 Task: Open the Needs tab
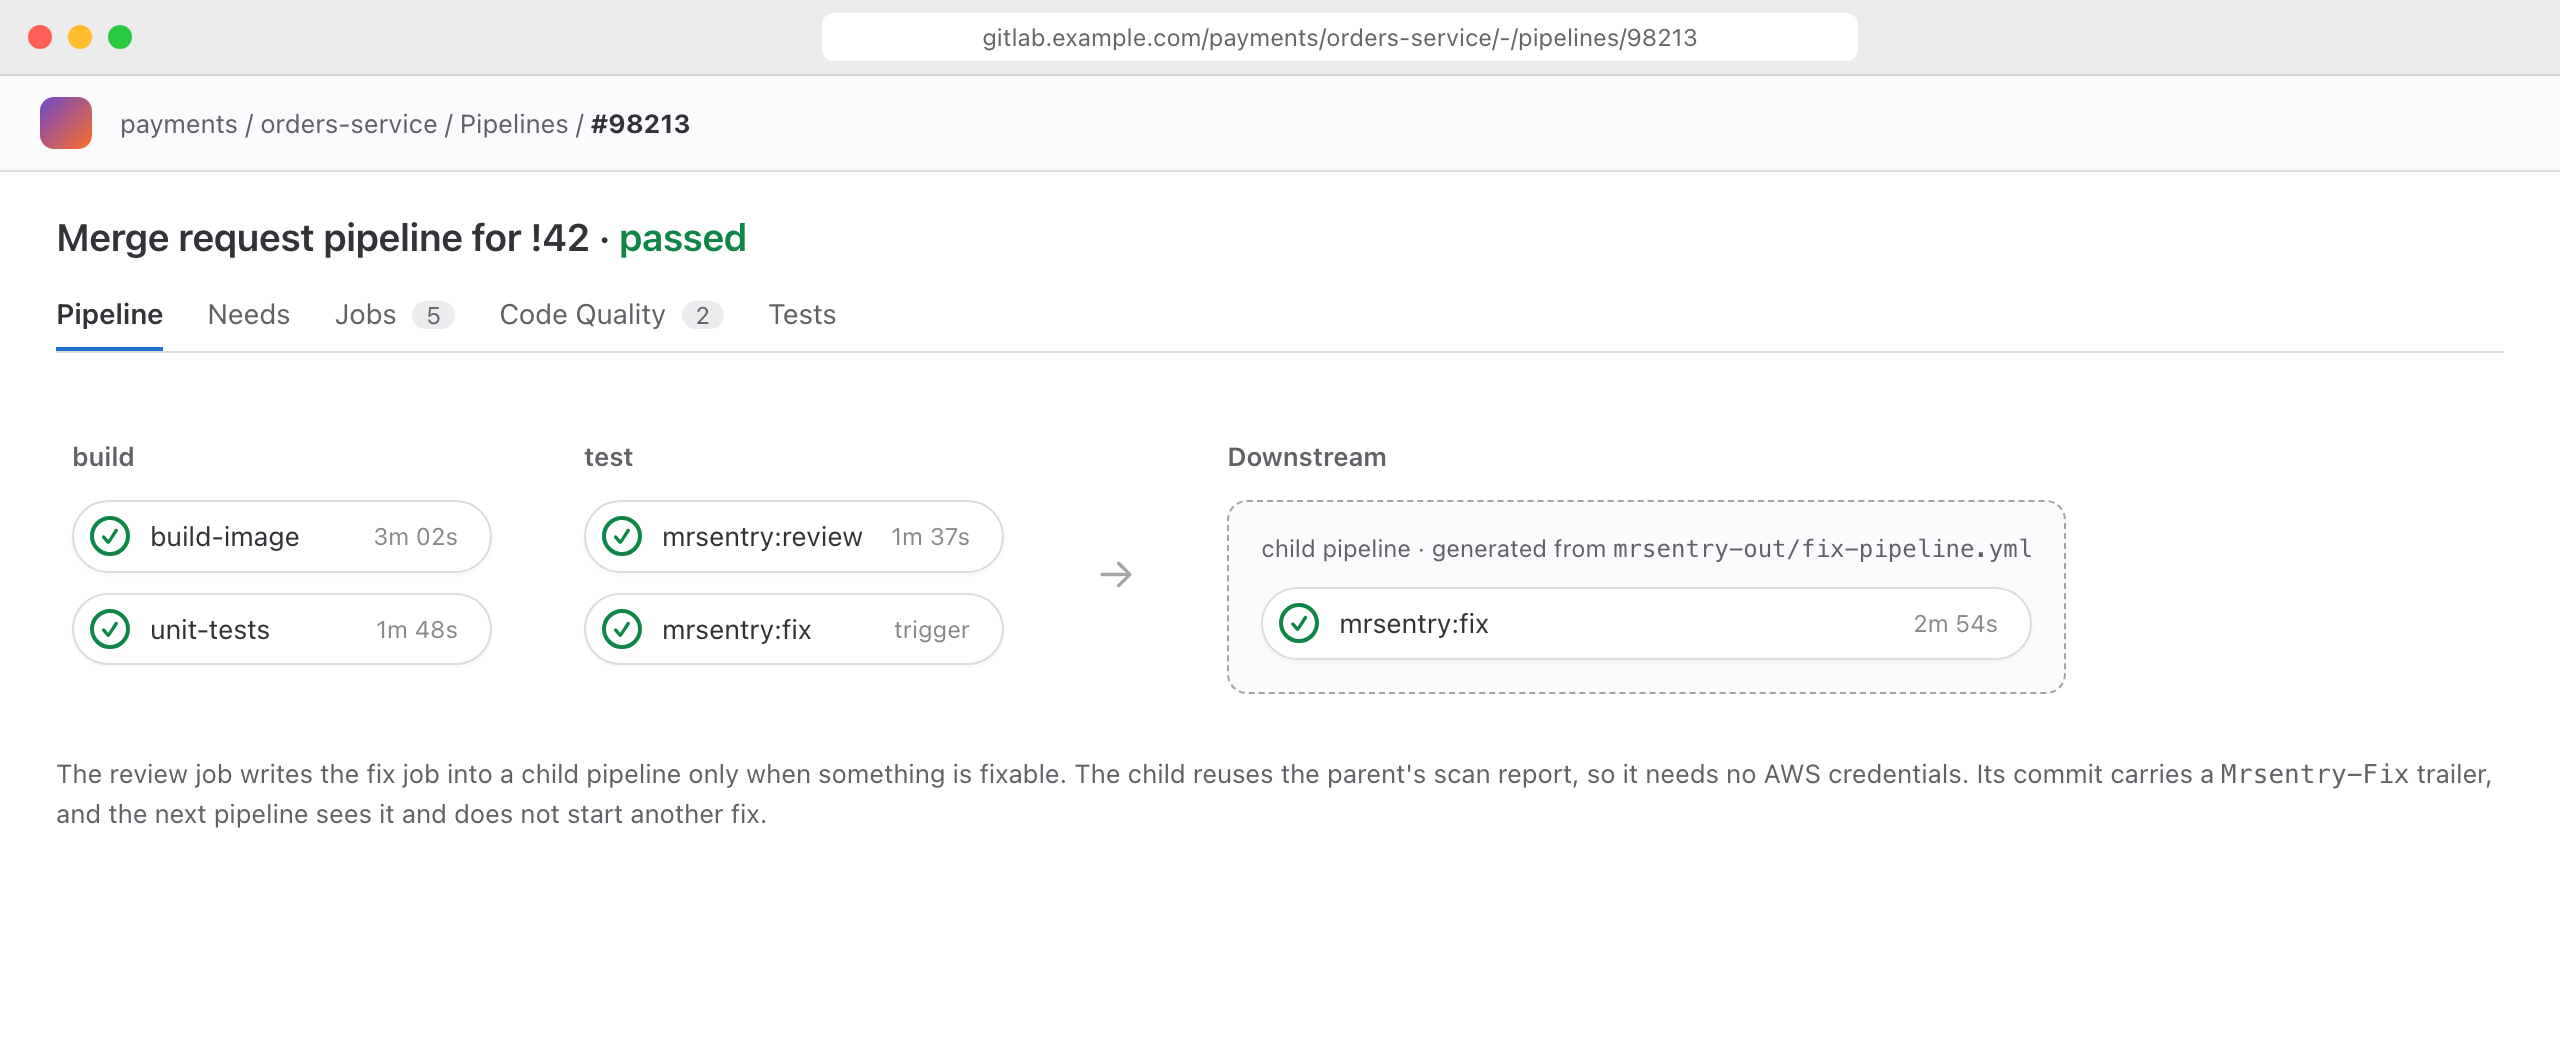pos(248,314)
